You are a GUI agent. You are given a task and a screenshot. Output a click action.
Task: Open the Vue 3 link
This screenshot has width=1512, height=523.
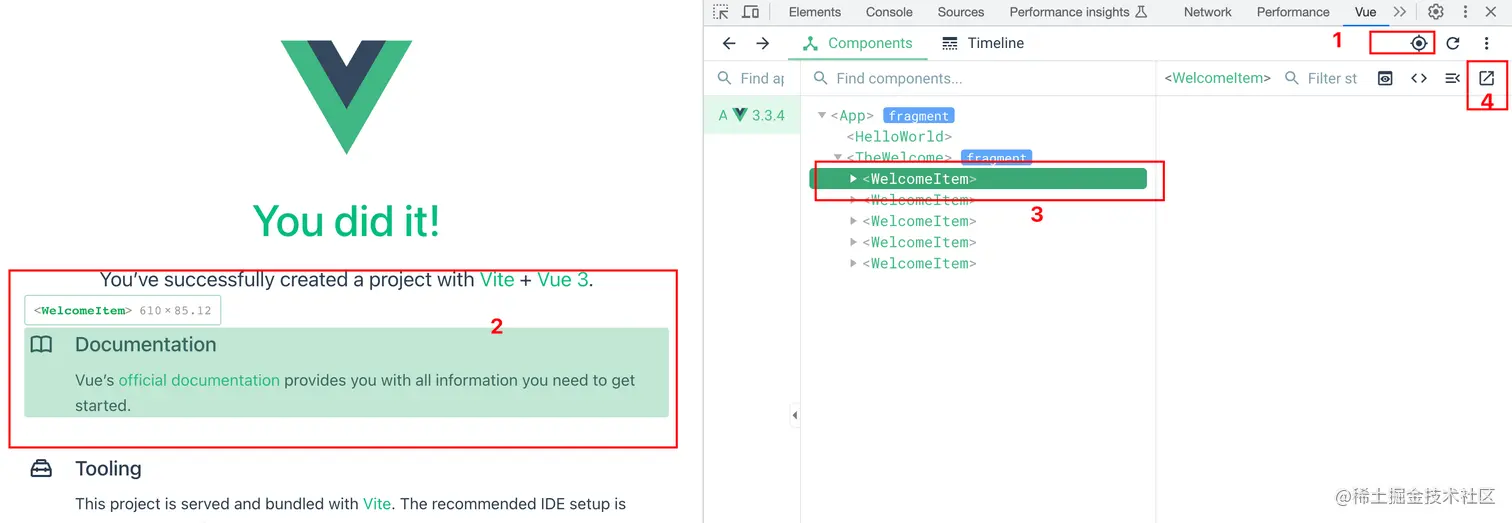pos(563,280)
